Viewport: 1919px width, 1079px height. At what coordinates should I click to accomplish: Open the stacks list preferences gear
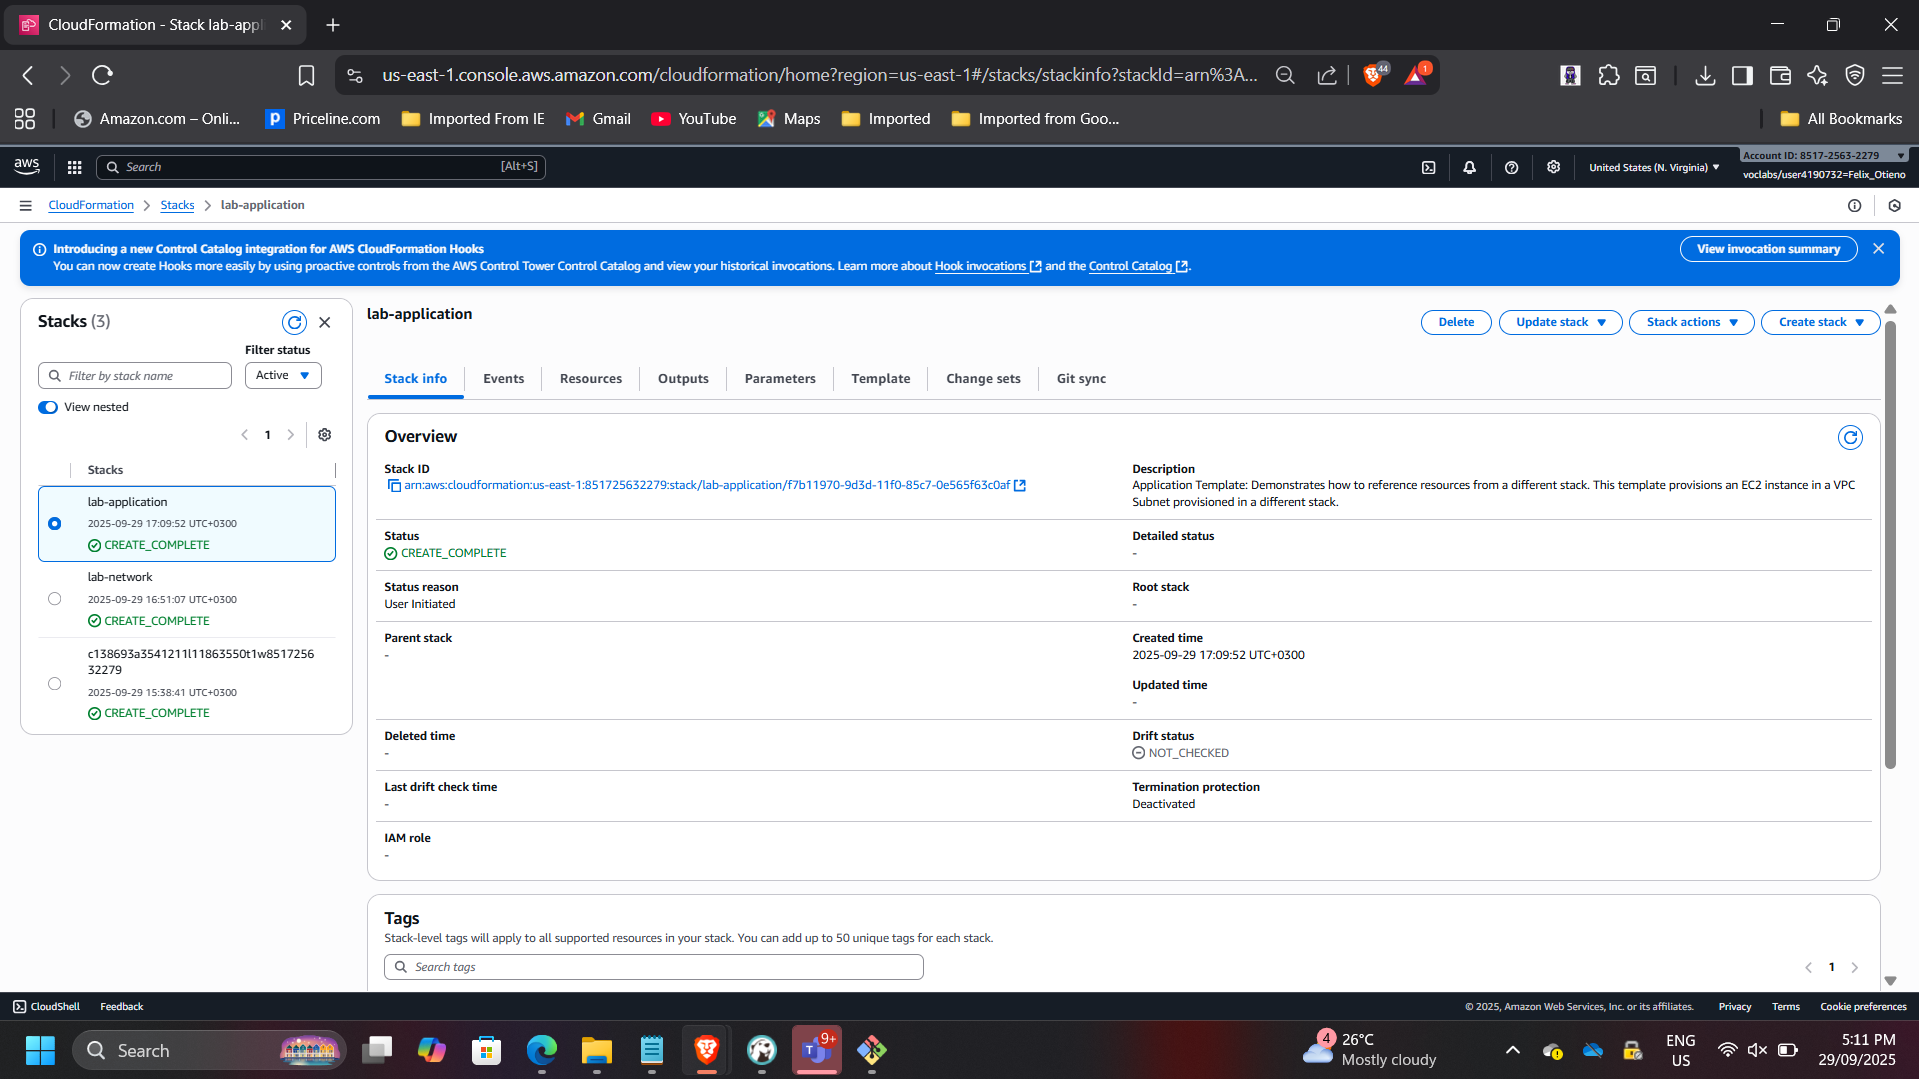[x=324, y=434]
